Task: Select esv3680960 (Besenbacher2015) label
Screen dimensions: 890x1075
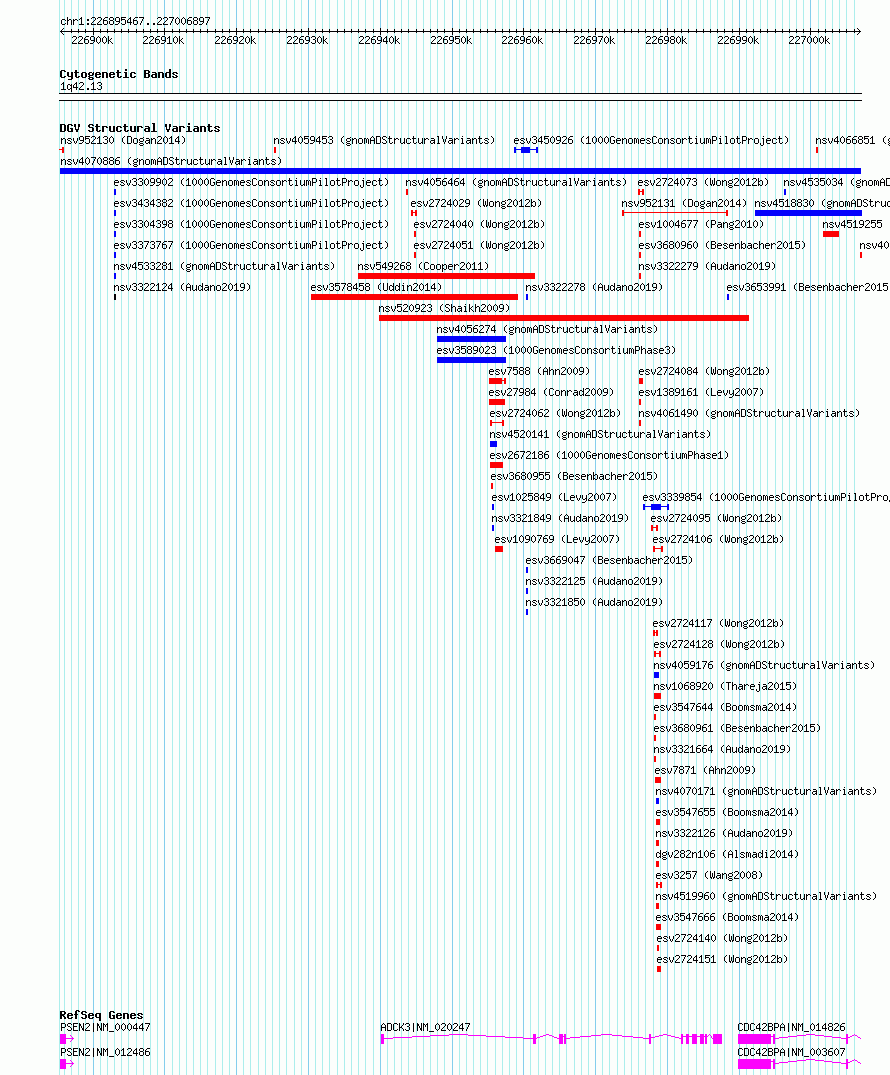Action: (x=722, y=245)
